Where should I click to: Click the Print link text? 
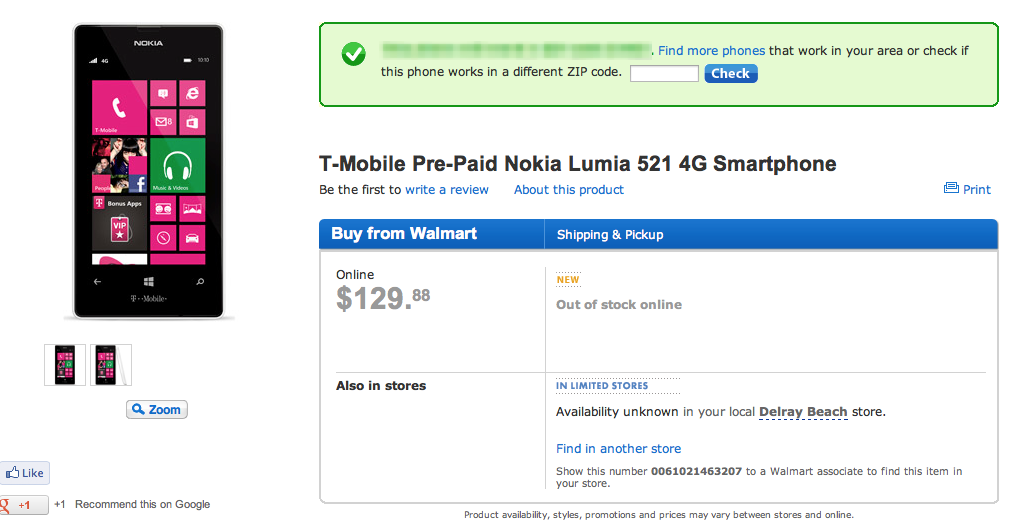[977, 189]
